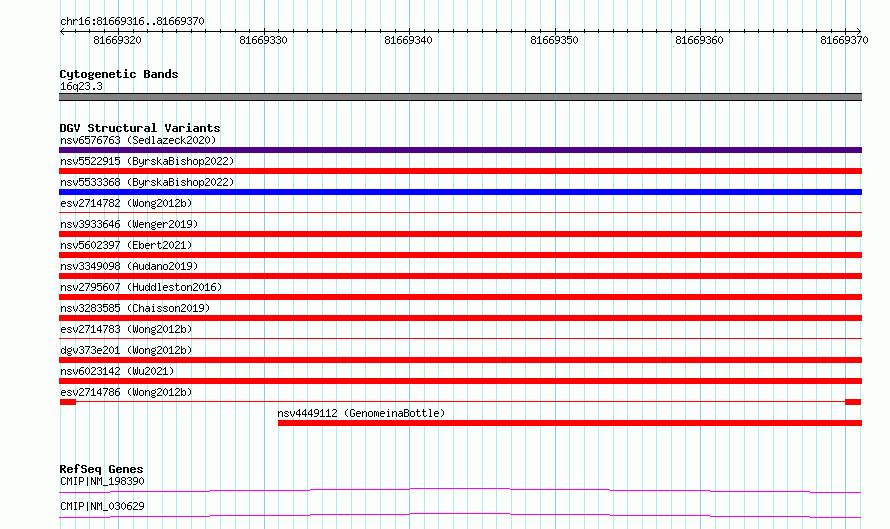890x529 pixels.
Task: Click the red bar under nsv3349098
Action: click(x=460, y=276)
